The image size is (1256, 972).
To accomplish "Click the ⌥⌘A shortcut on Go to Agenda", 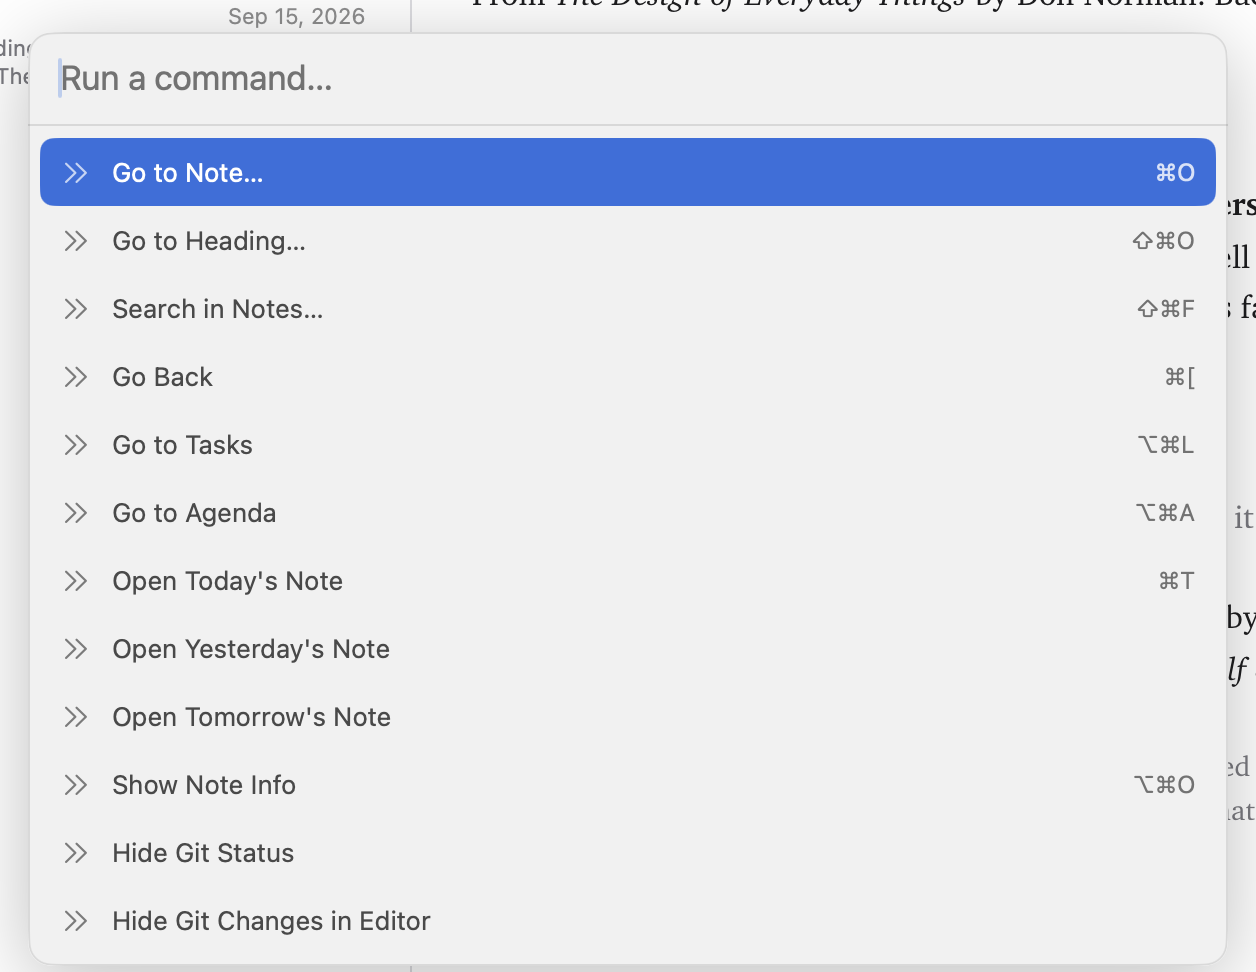I will [x=1165, y=513].
